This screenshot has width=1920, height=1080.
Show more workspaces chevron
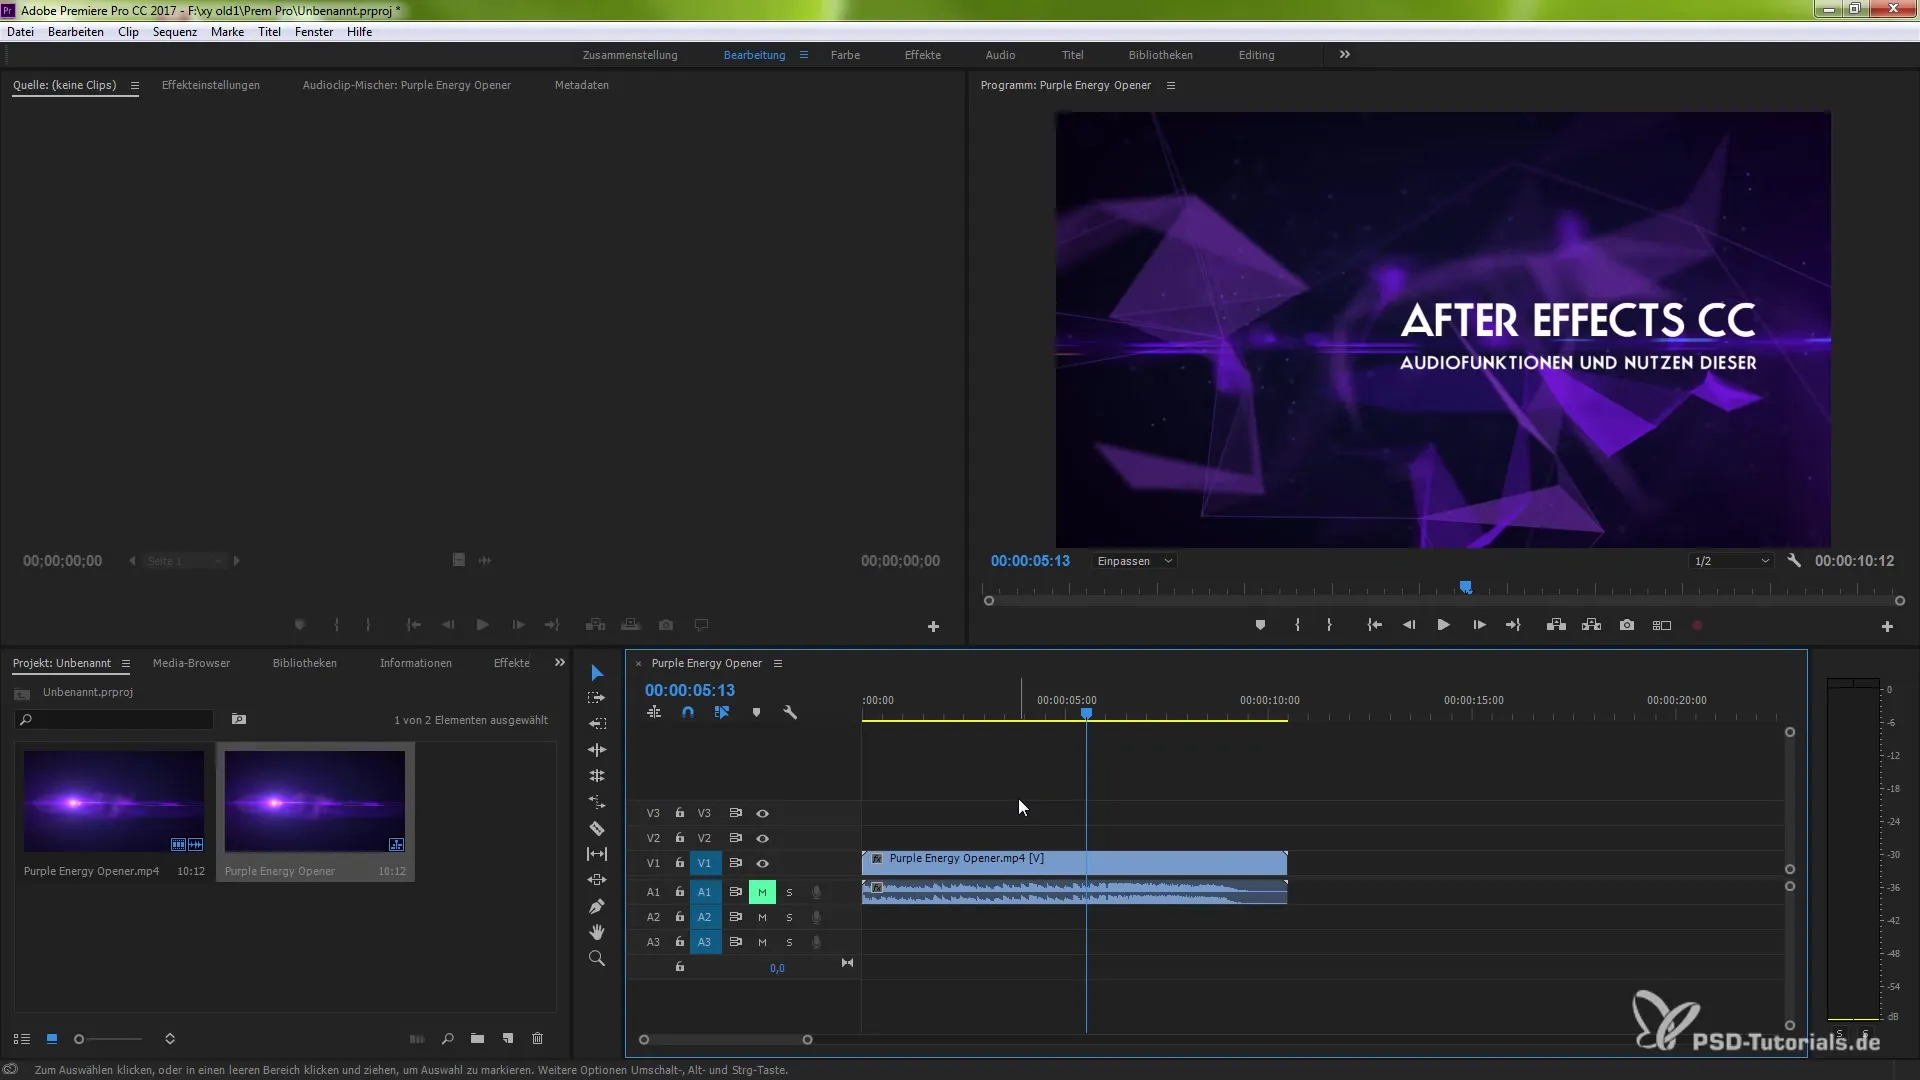[x=1345, y=54]
